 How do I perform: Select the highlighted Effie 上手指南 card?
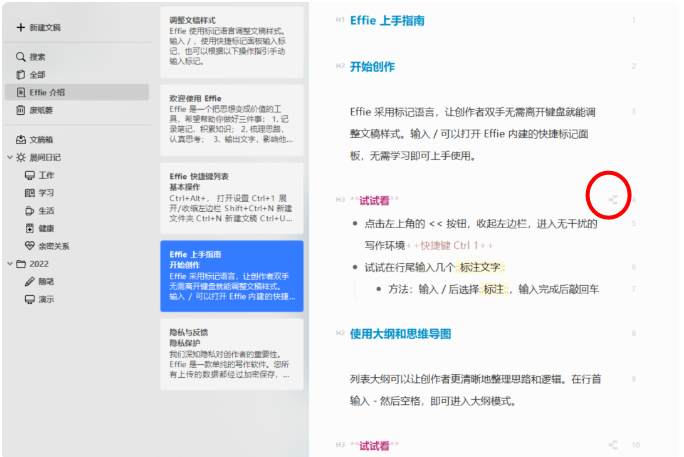pos(232,276)
